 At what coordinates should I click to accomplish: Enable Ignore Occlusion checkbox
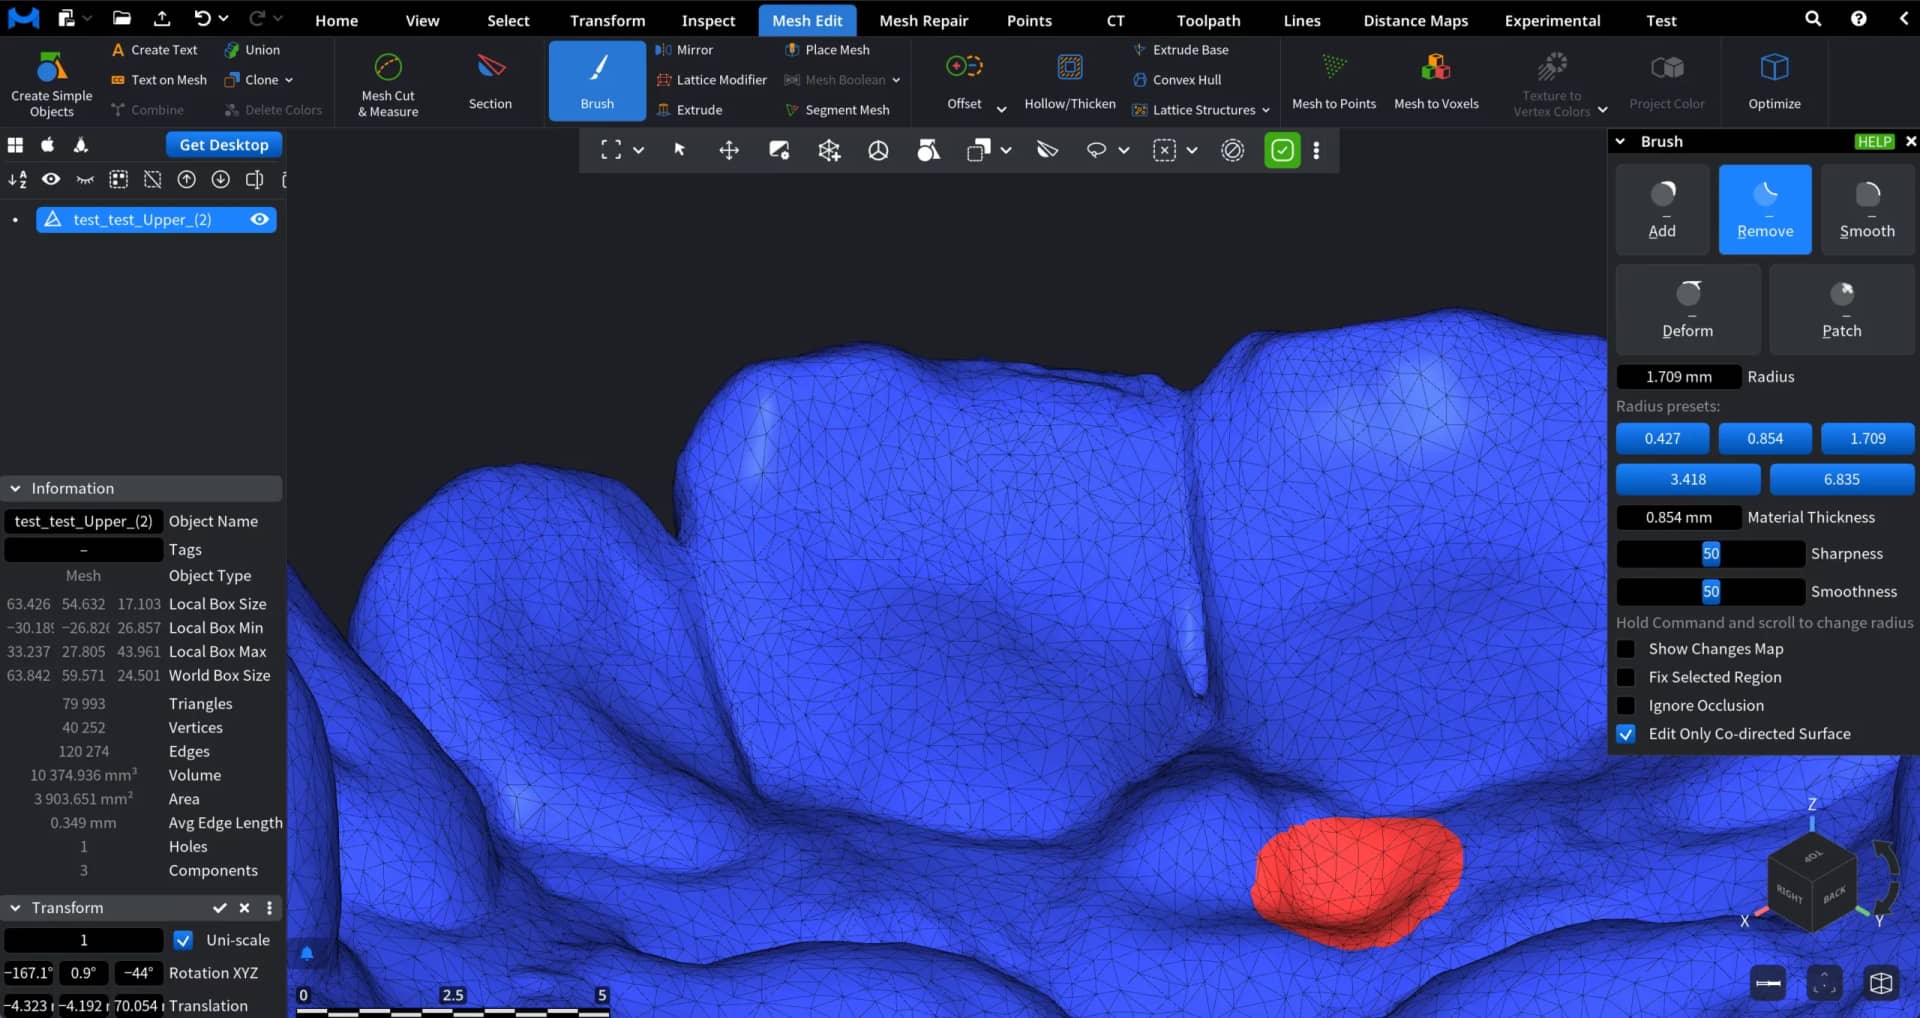pyautogui.click(x=1626, y=705)
